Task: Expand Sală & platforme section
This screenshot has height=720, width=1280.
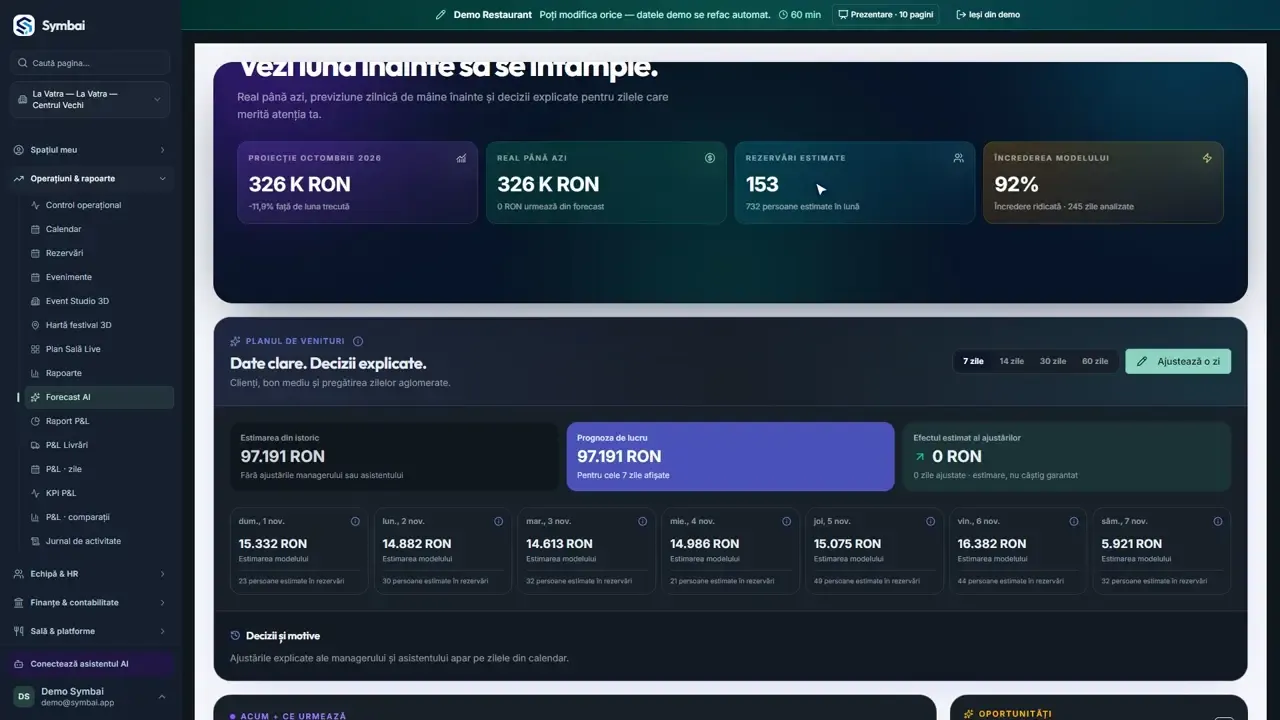Action: pyautogui.click(x=90, y=631)
